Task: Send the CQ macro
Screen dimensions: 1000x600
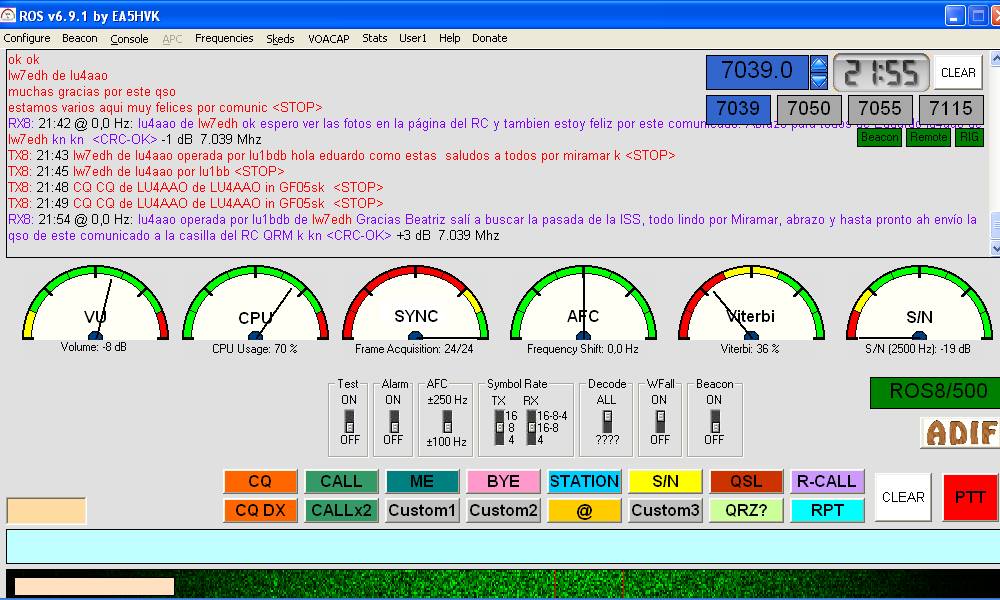Action: pos(260,481)
